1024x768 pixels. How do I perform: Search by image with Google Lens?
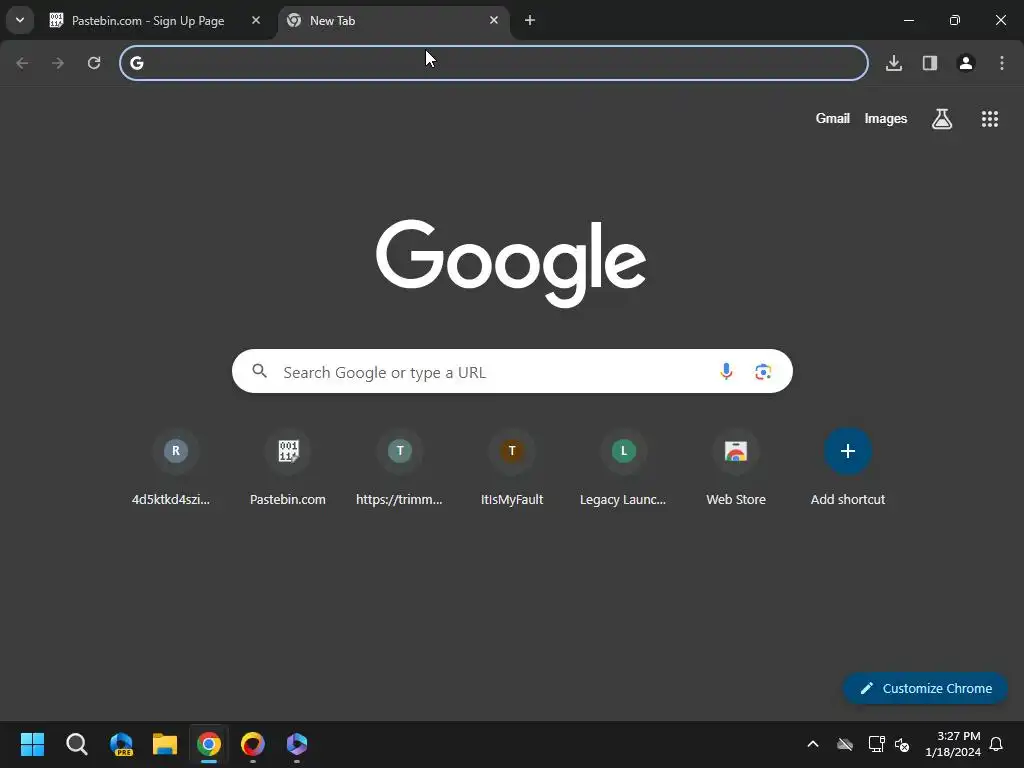tap(763, 372)
